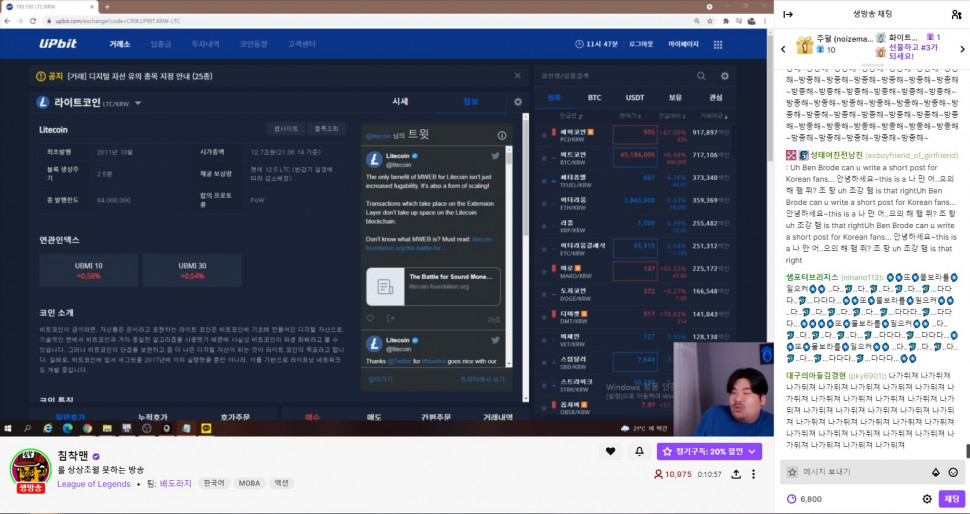Screen dimensions: 970x514
Task: Open the Upbit apps grid icon
Action: [718, 45]
